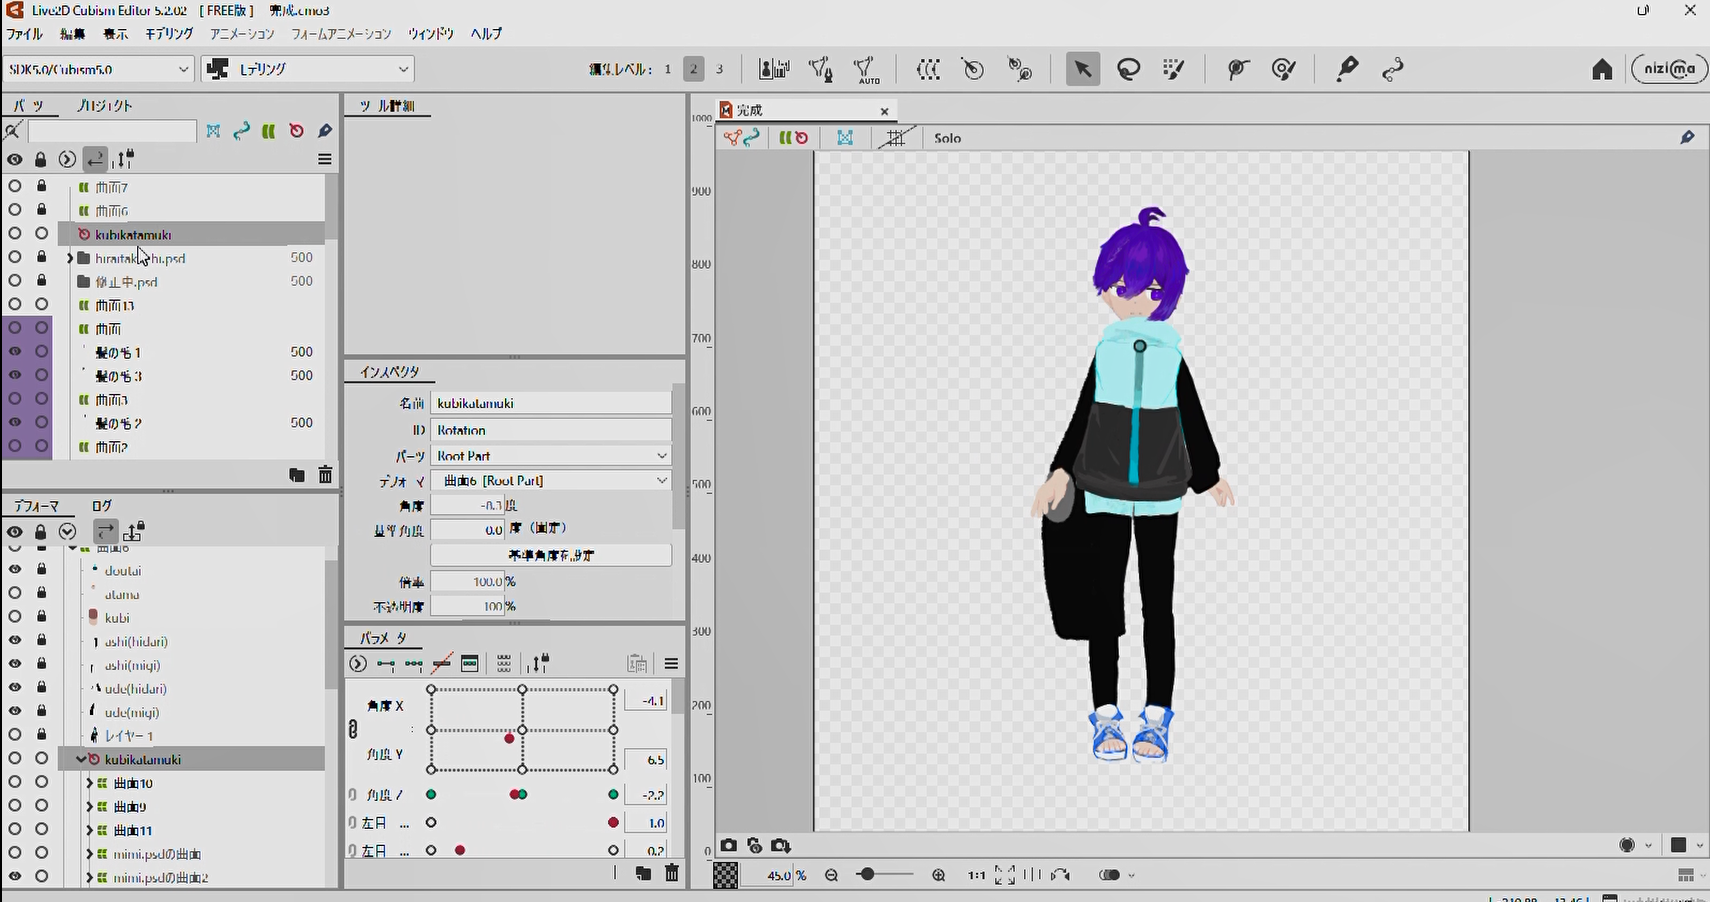Adjust the canvas zoom slider
The width and height of the screenshot is (1710, 902).
(867, 875)
